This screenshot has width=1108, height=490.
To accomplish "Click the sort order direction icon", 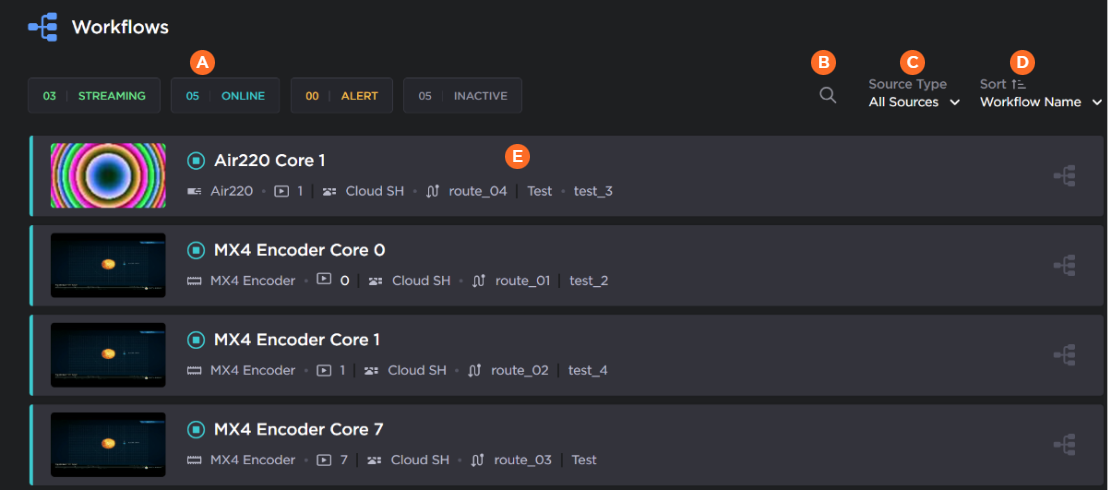I will tap(1018, 85).
